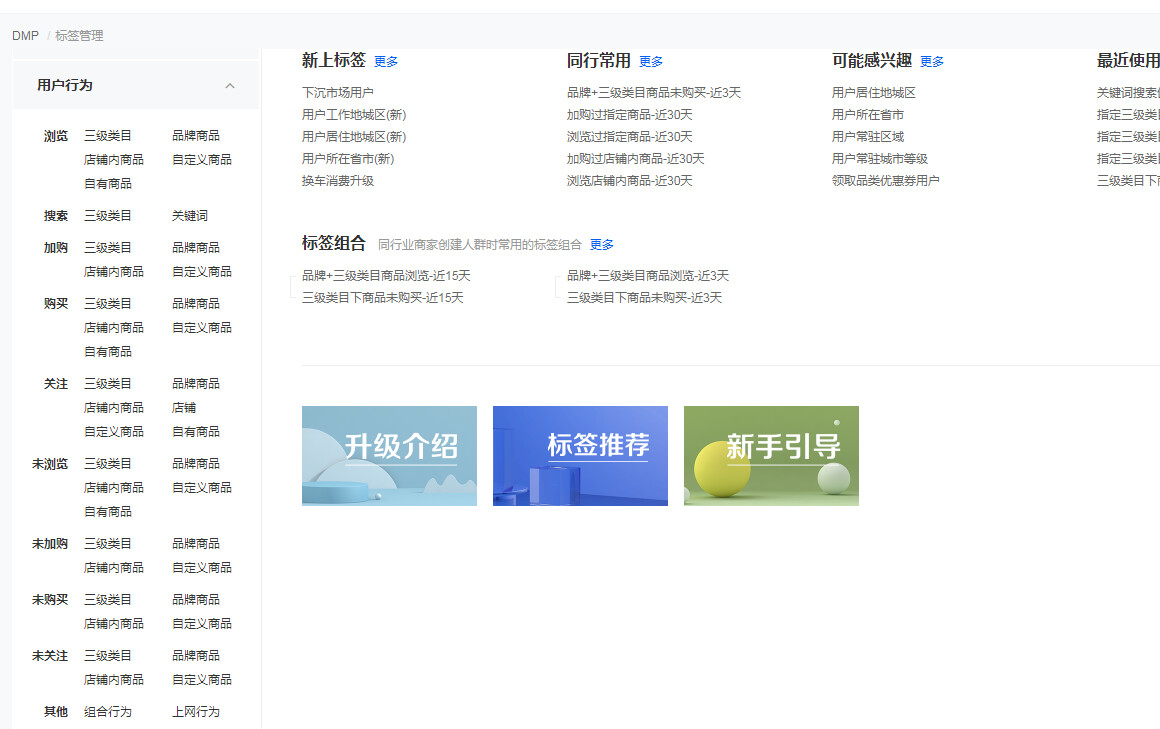This screenshot has height=729, width=1160.
Task: Pick the 用户常驻城市等级 tag
Action: click(879, 159)
